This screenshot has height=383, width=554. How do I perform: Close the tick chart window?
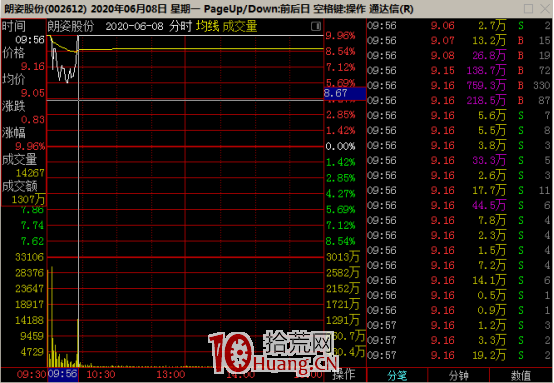click(x=545, y=8)
